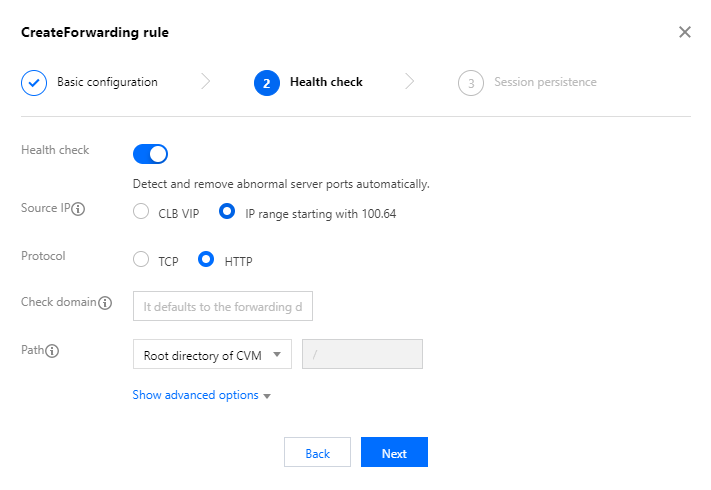The image size is (711, 490).
Task: Click the Check domain input field
Action: click(223, 306)
